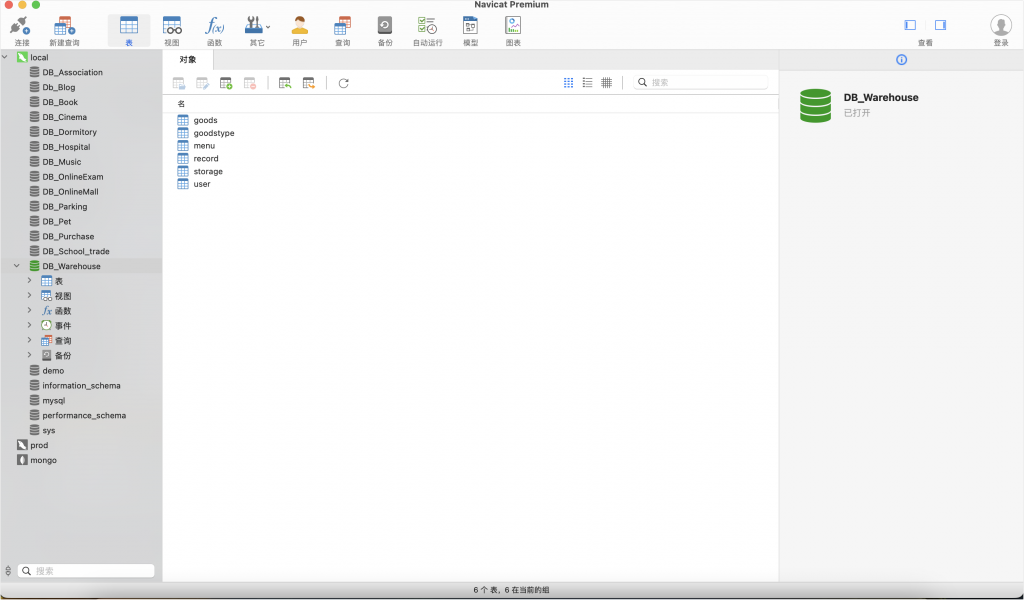This screenshot has width=1024, height=600.
Task: Open the 图表 (Charts) toolbar icon
Action: (513, 30)
